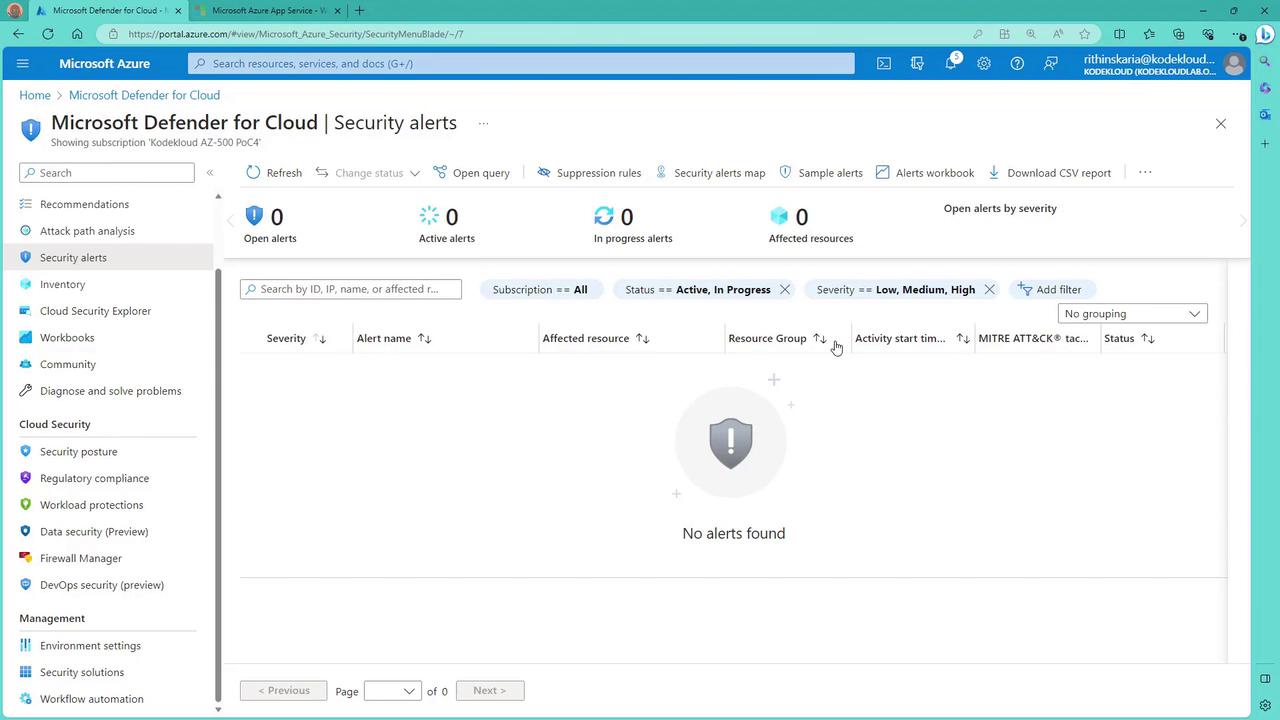Open Alerts workbook
The image size is (1280, 720).
point(925,172)
